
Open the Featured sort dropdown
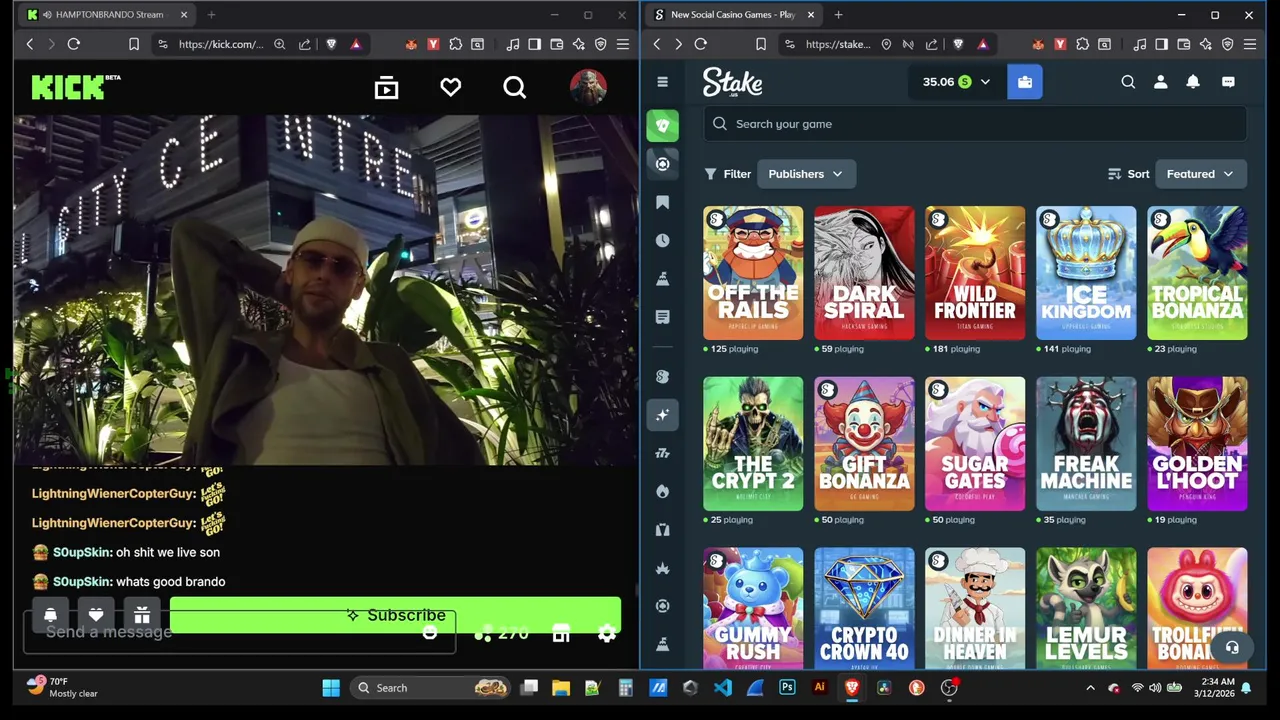[1200, 174]
